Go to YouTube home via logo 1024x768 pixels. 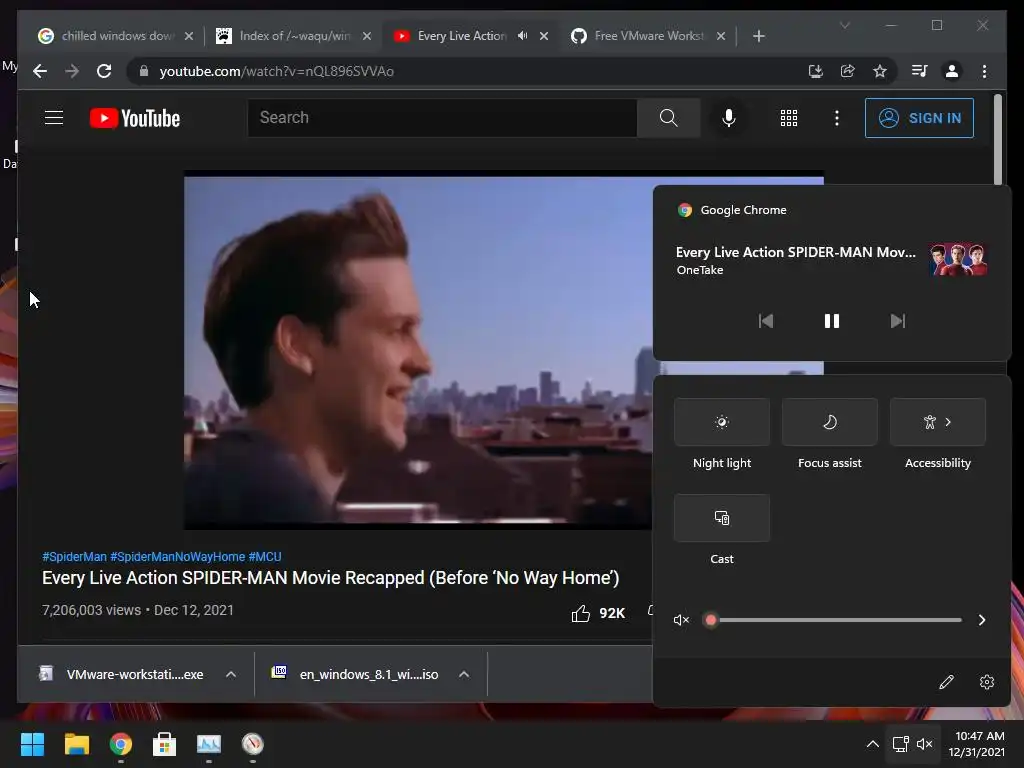tap(135, 118)
